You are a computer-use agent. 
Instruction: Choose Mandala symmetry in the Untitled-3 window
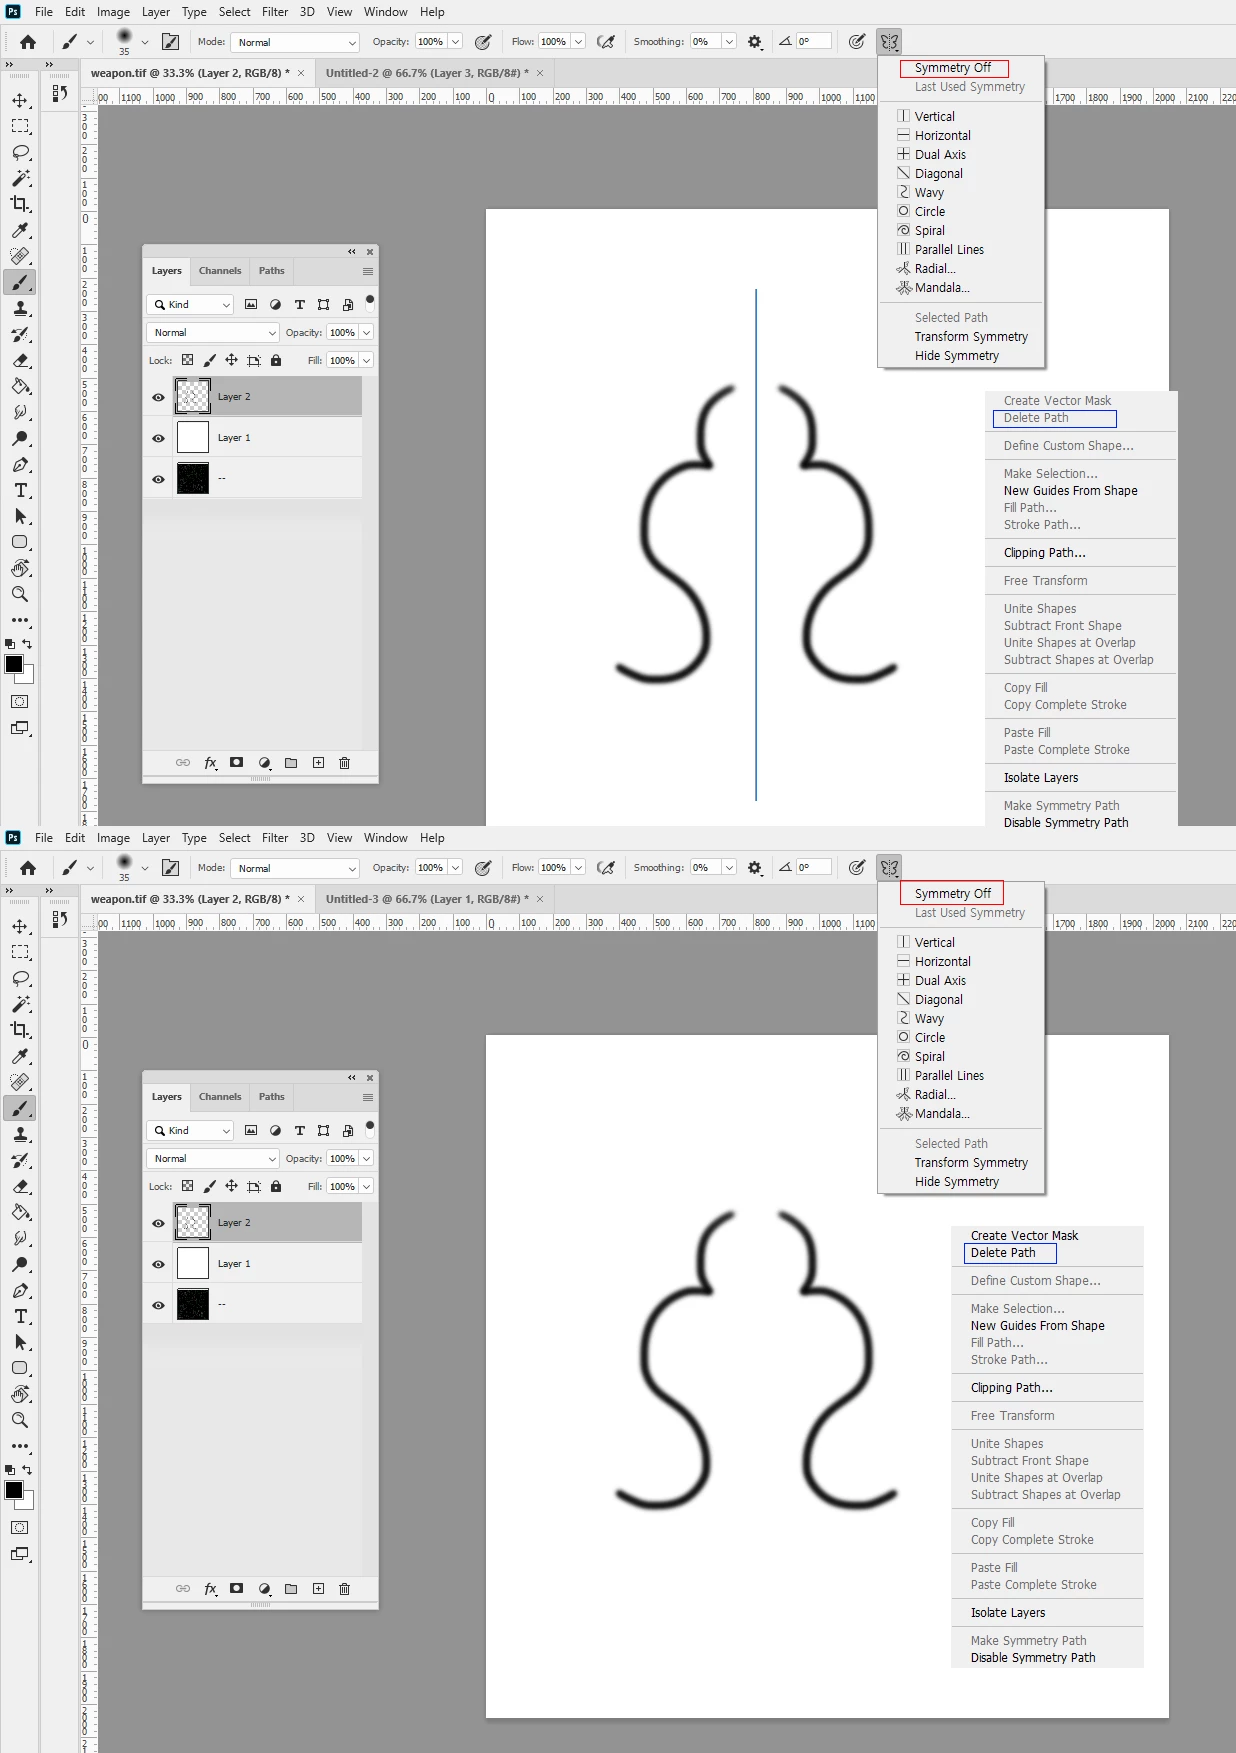coord(942,1114)
